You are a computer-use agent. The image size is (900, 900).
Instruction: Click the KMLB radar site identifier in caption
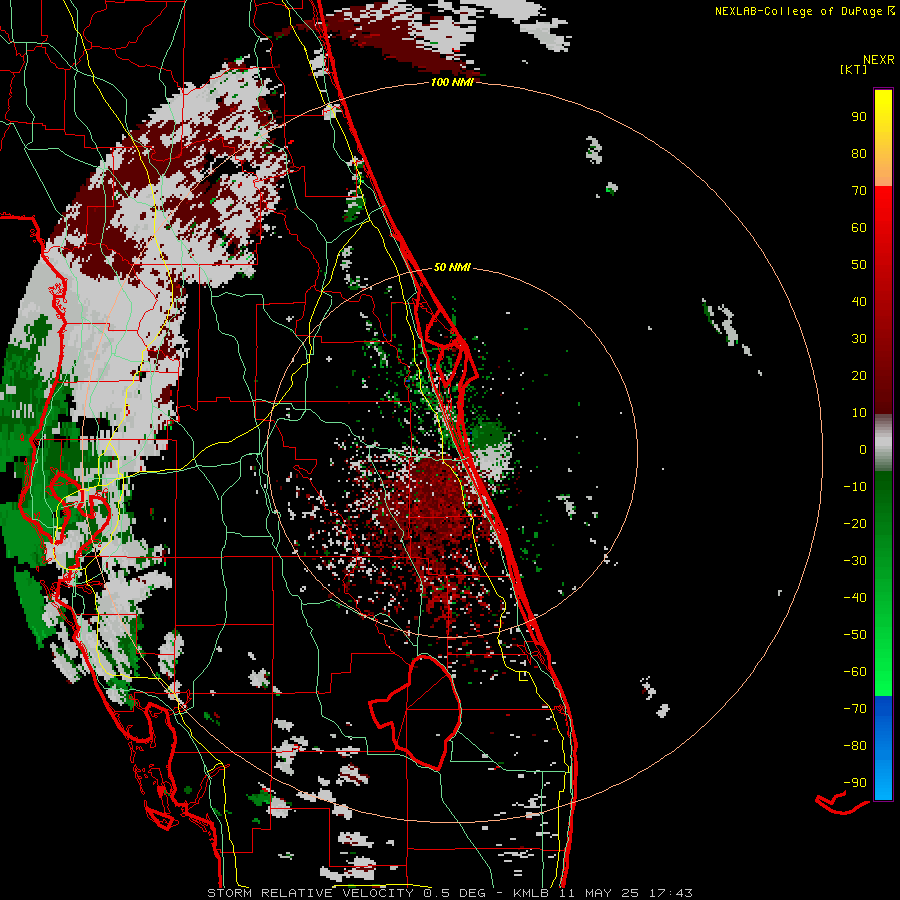click(531, 893)
